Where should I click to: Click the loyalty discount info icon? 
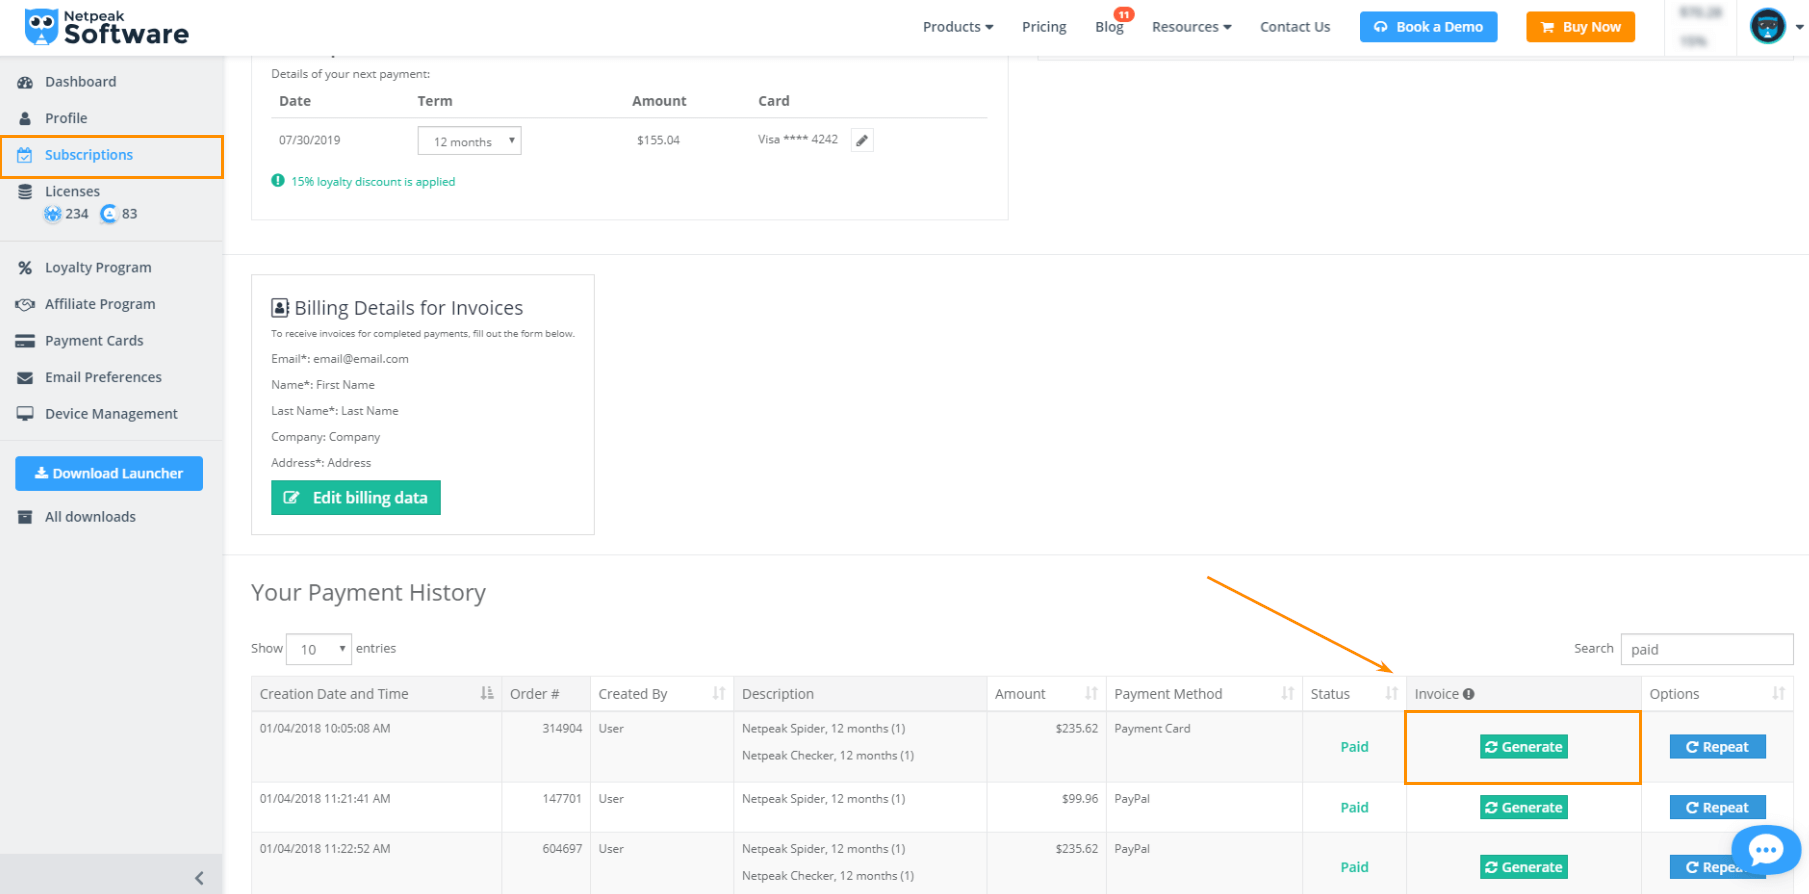tap(278, 181)
